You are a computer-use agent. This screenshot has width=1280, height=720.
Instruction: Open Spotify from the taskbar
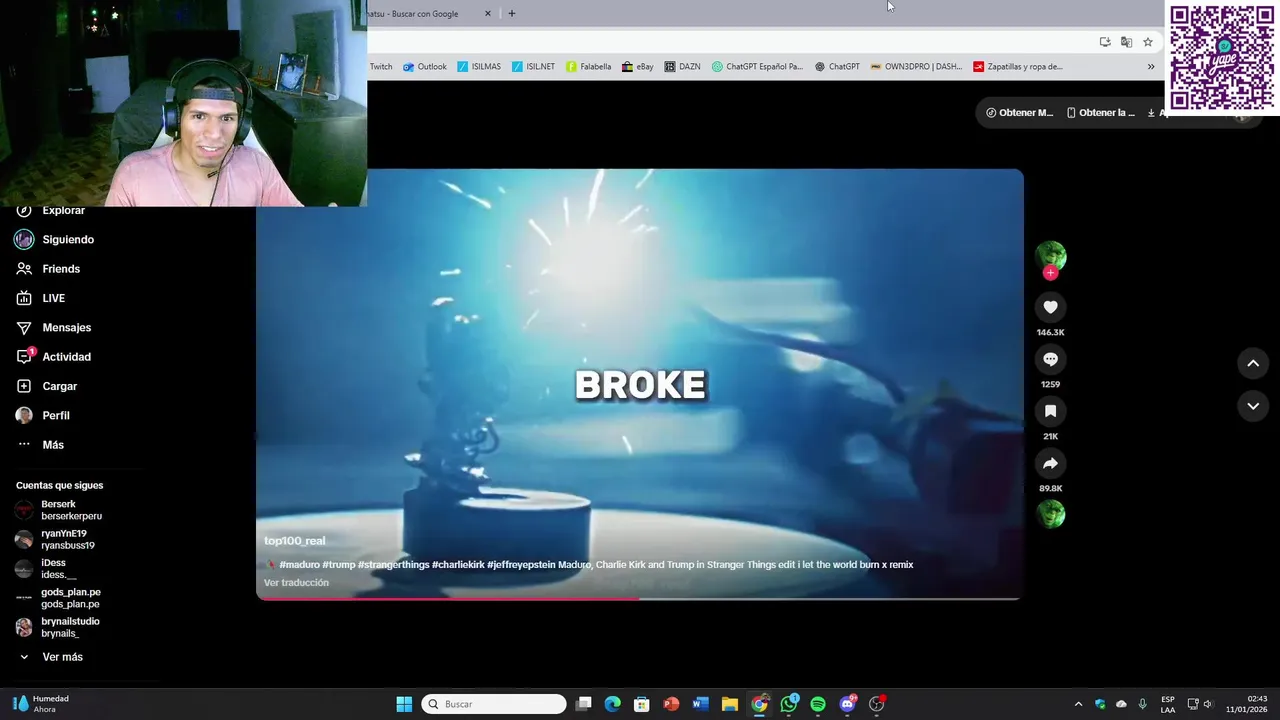(818, 704)
